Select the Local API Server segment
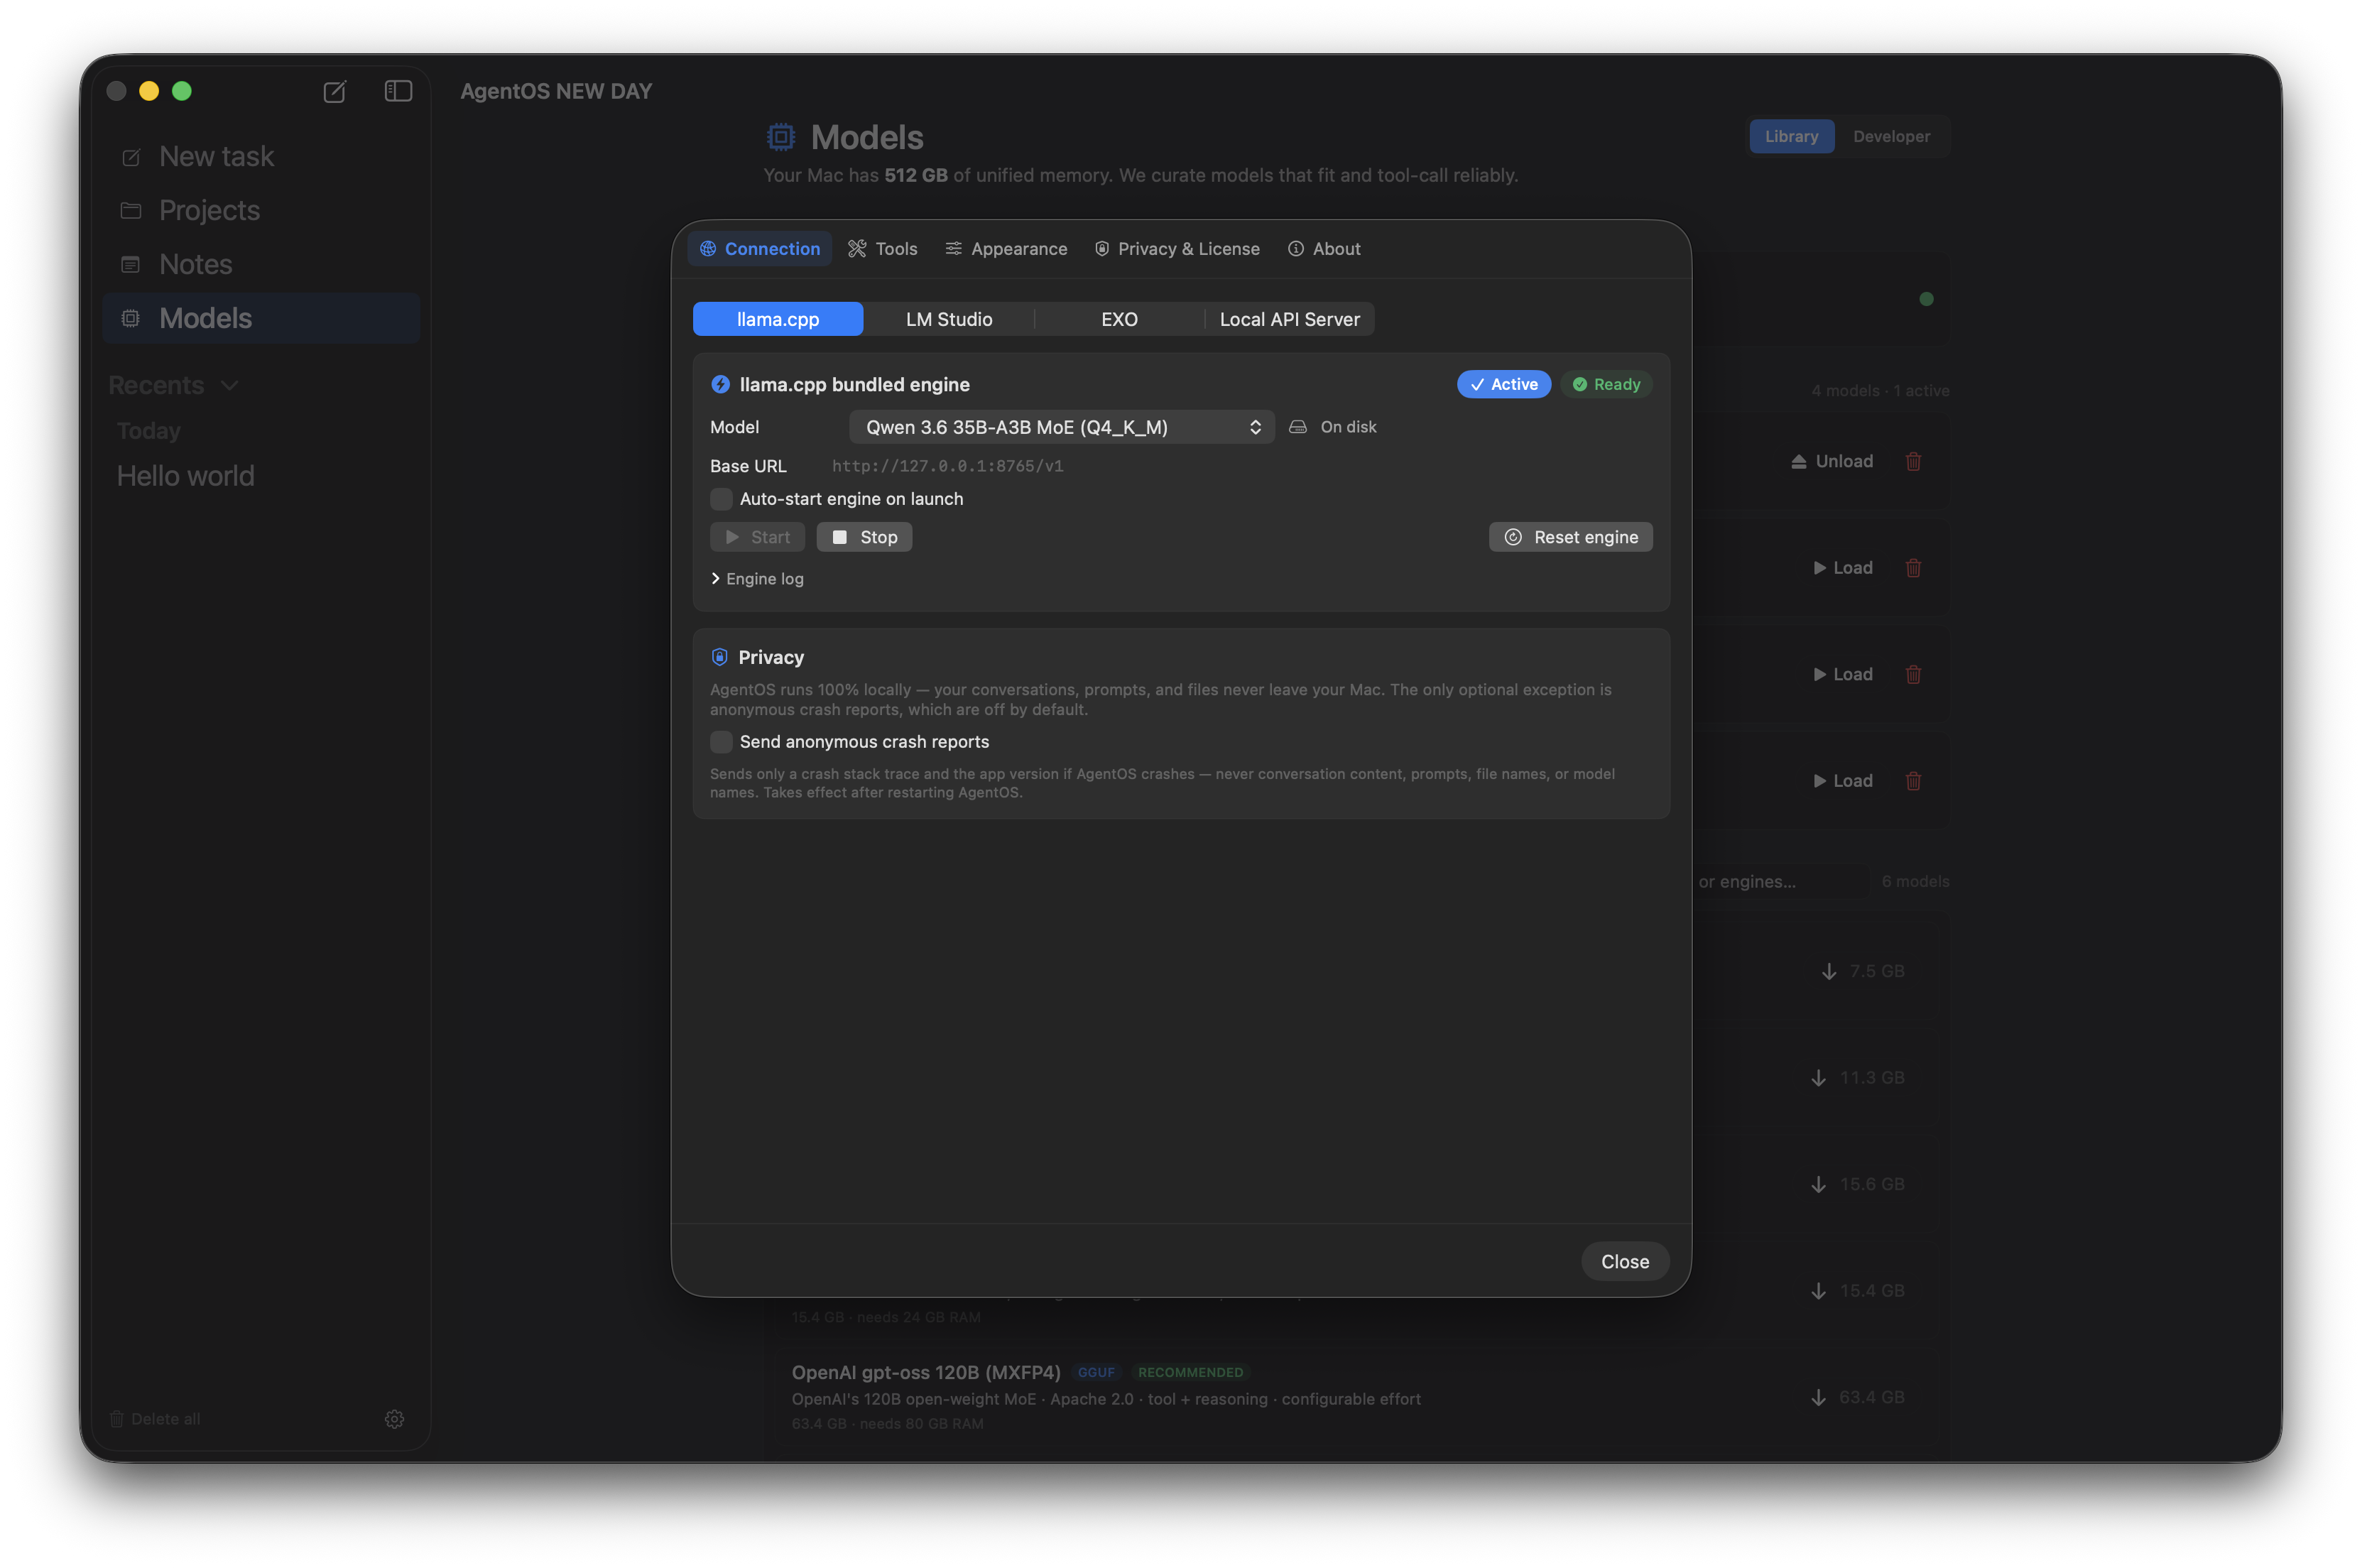 pyautogui.click(x=1289, y=319)
